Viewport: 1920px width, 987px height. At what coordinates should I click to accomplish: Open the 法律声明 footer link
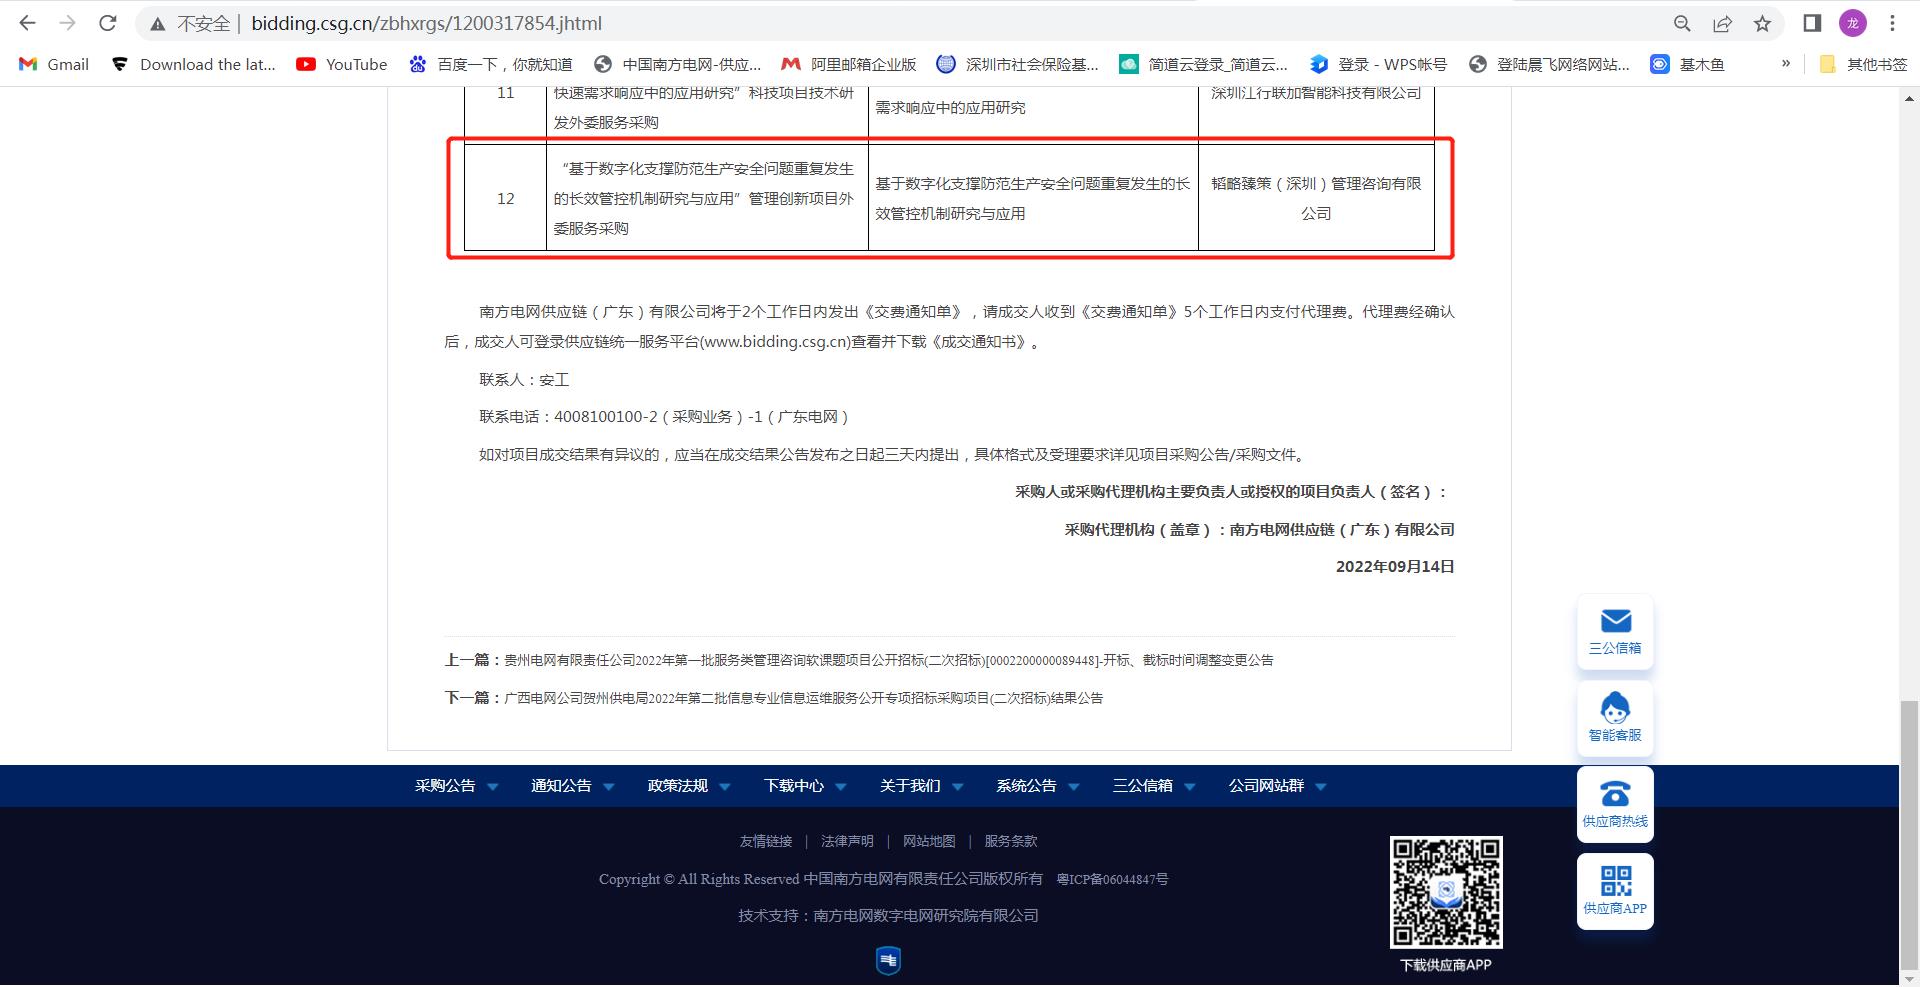click(847, 841)
